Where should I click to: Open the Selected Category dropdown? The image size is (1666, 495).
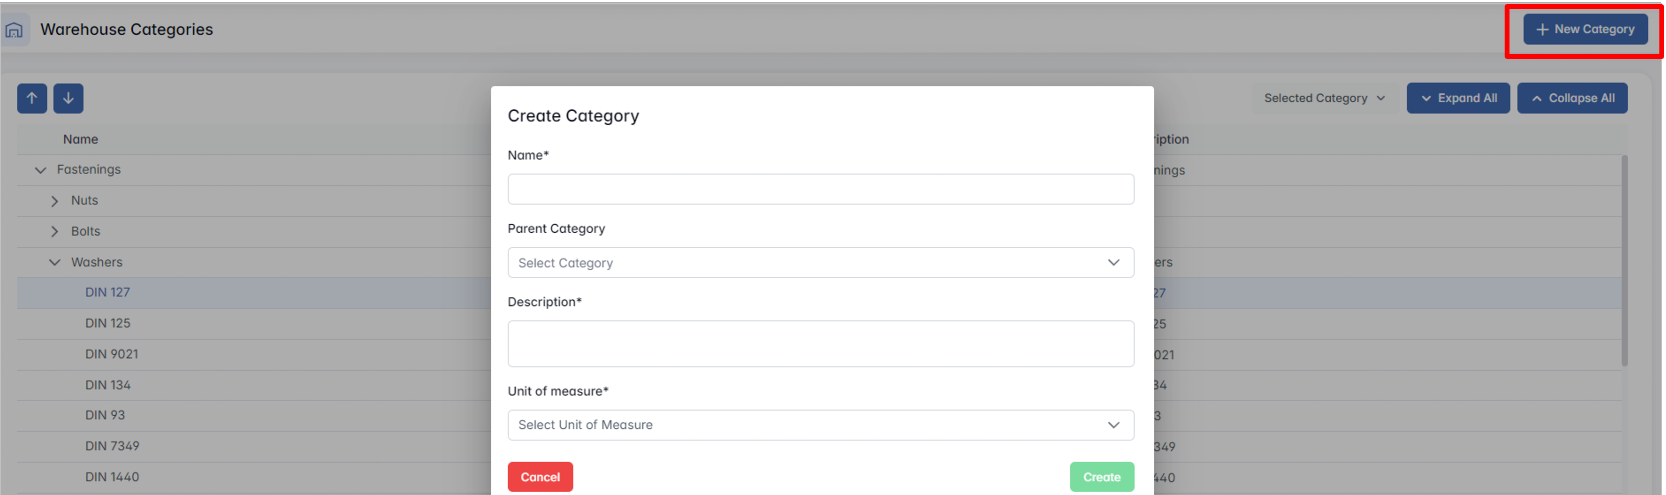click(1324, 98)
